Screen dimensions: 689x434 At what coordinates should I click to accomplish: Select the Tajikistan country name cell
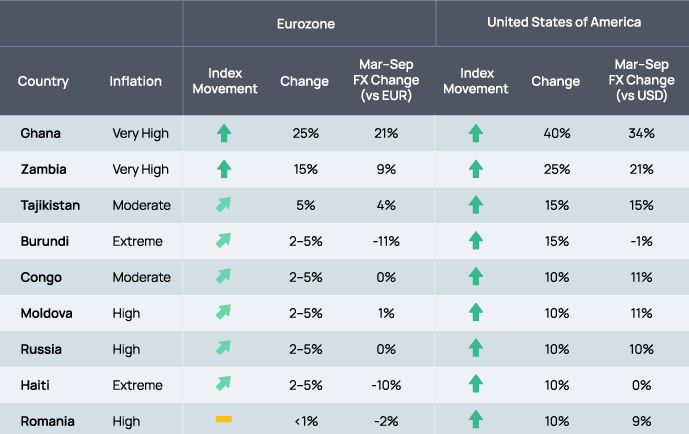(x=50, y=205)
